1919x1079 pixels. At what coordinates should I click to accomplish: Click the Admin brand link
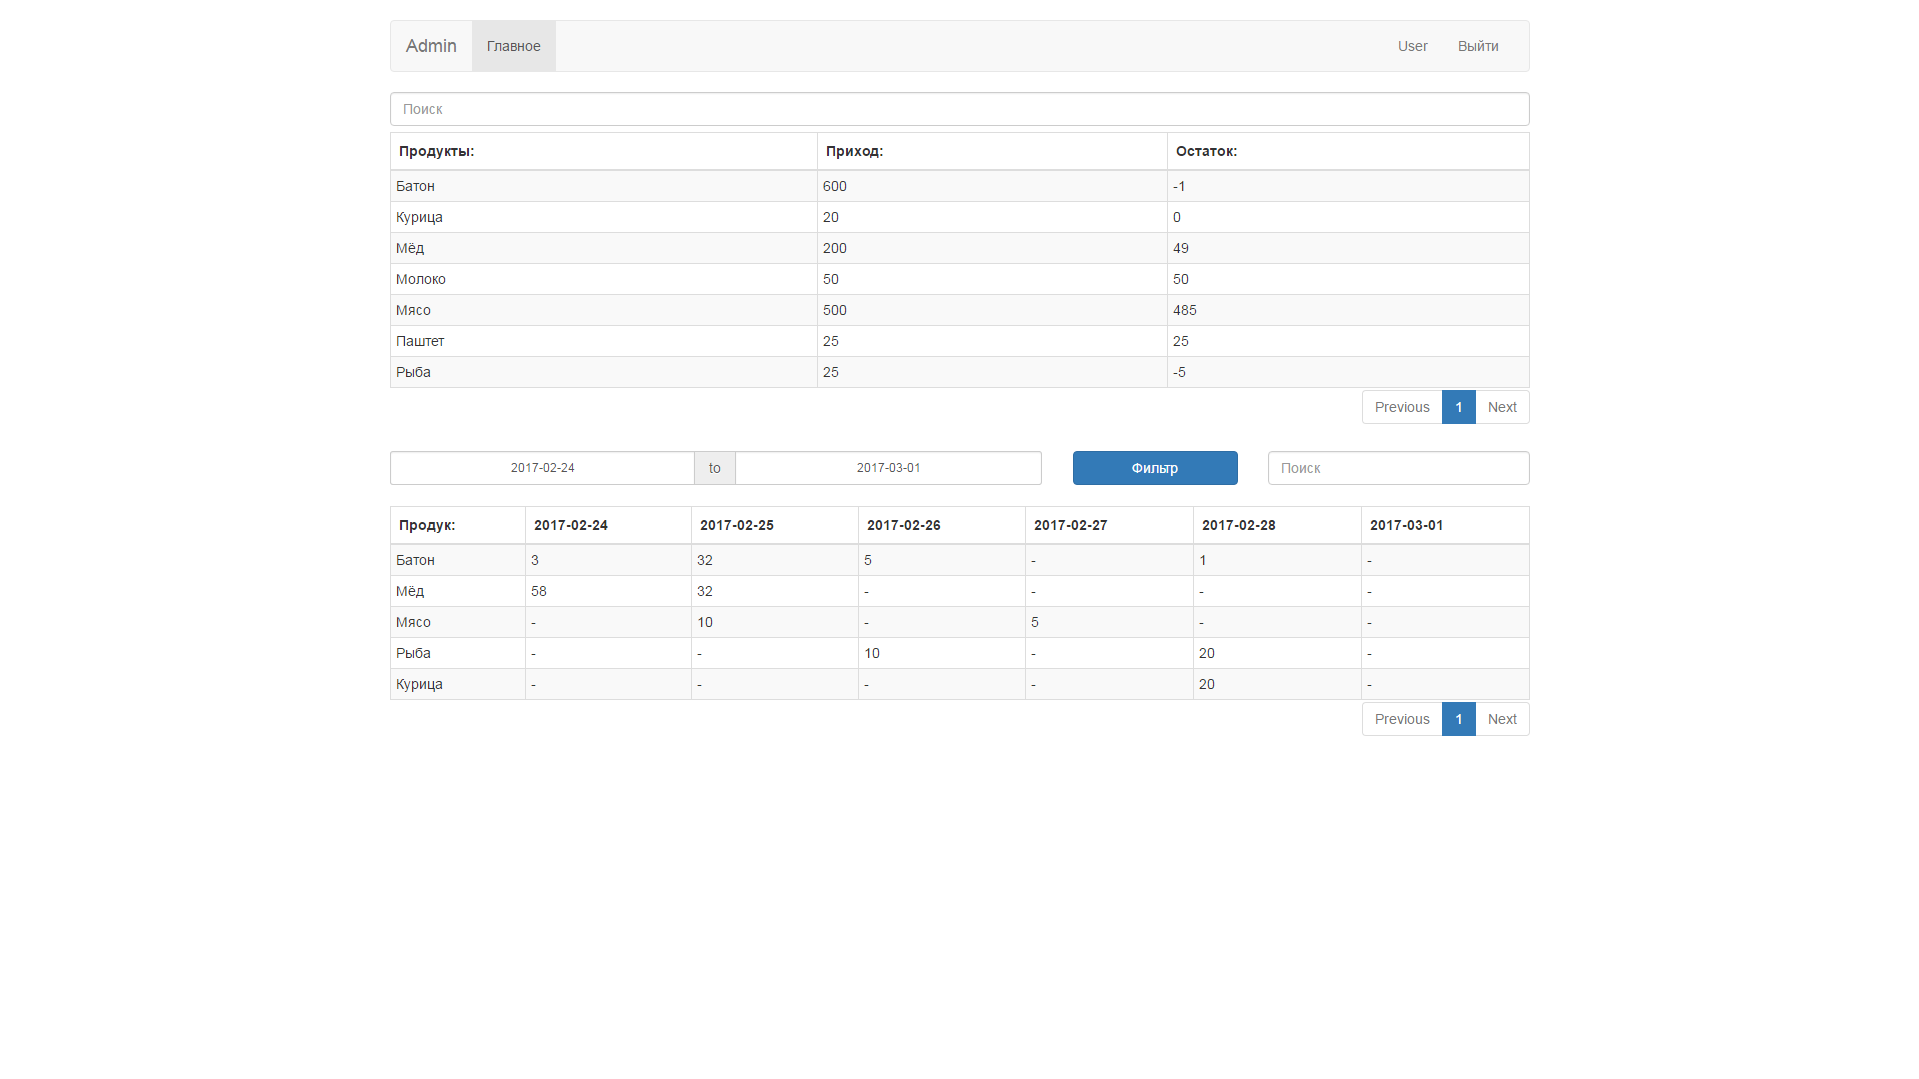coord(431,46)
